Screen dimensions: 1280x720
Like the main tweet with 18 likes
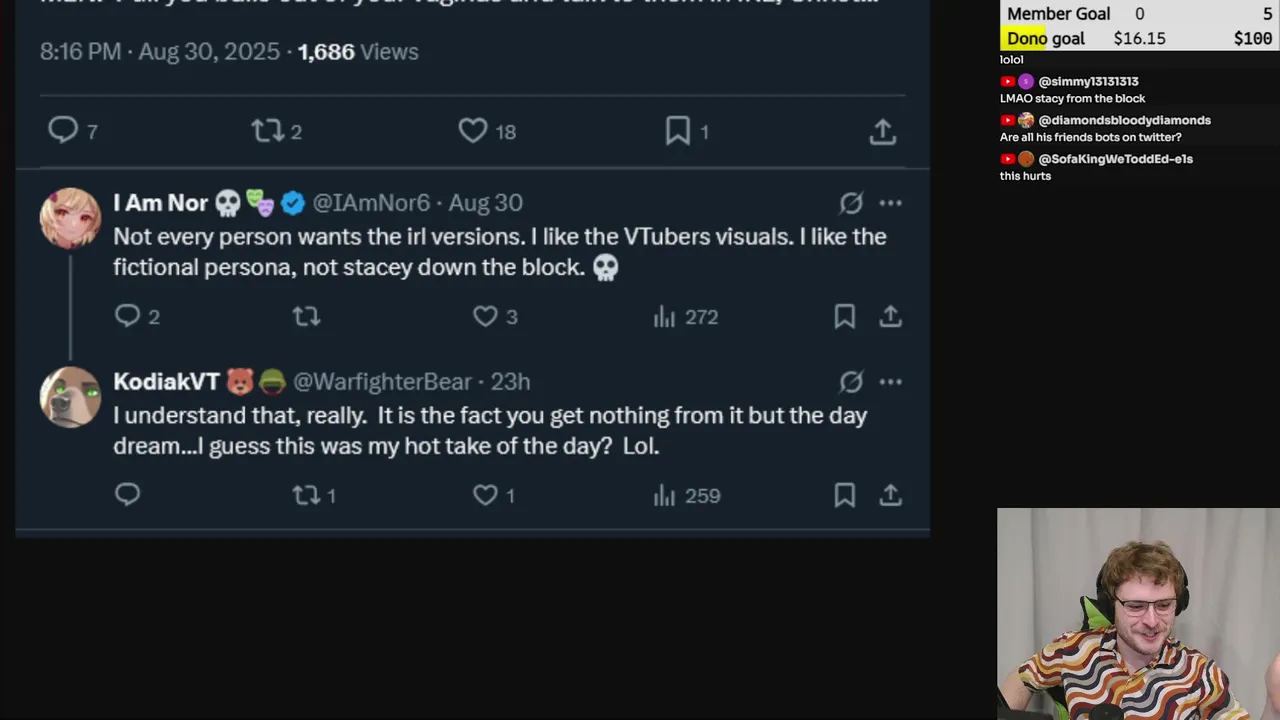click(473, 130)
